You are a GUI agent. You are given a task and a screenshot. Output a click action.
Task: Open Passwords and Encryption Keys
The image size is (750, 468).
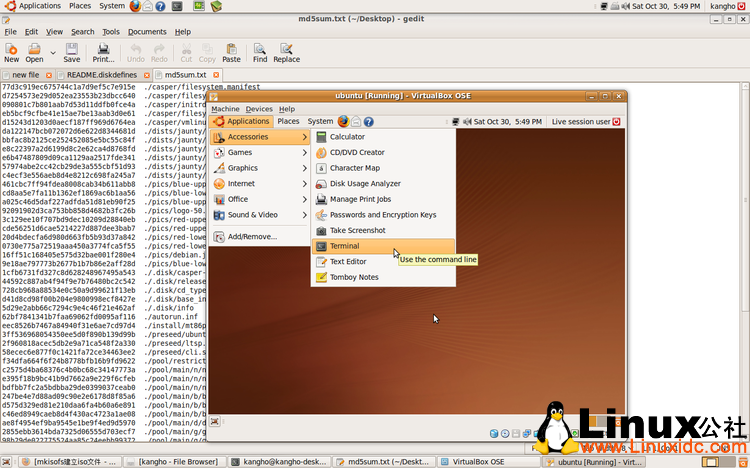tap(383, 215)
